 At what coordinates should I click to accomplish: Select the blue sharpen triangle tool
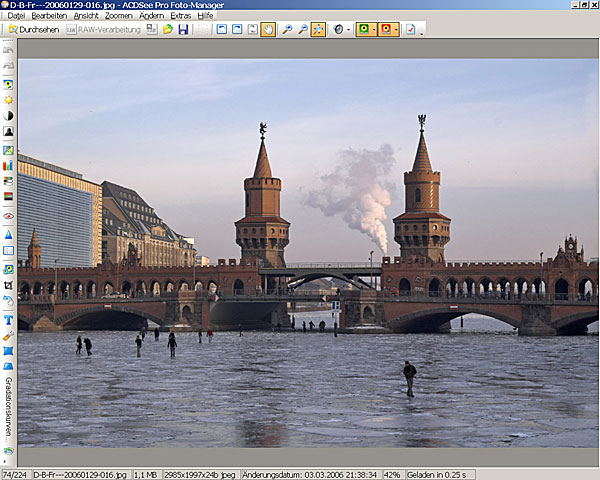pos(8,234)
